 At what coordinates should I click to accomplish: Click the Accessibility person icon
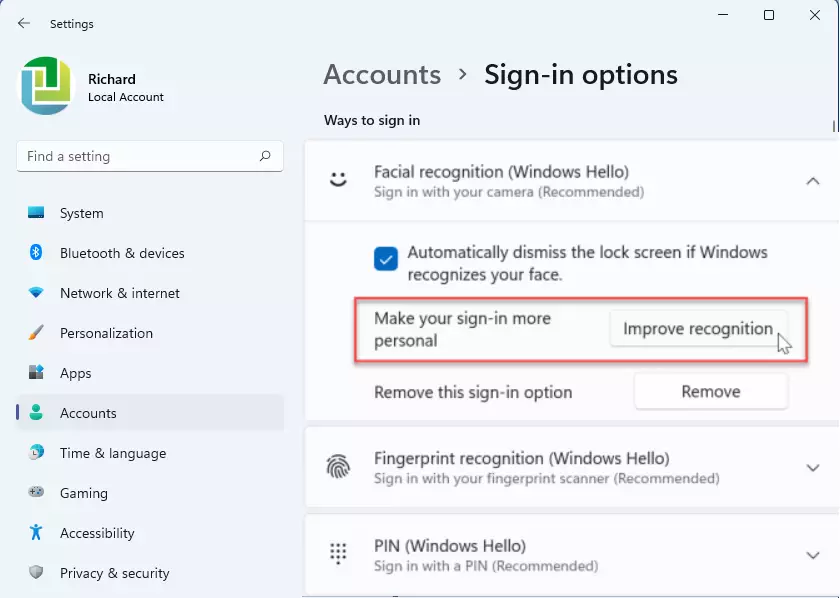(36, 532)
